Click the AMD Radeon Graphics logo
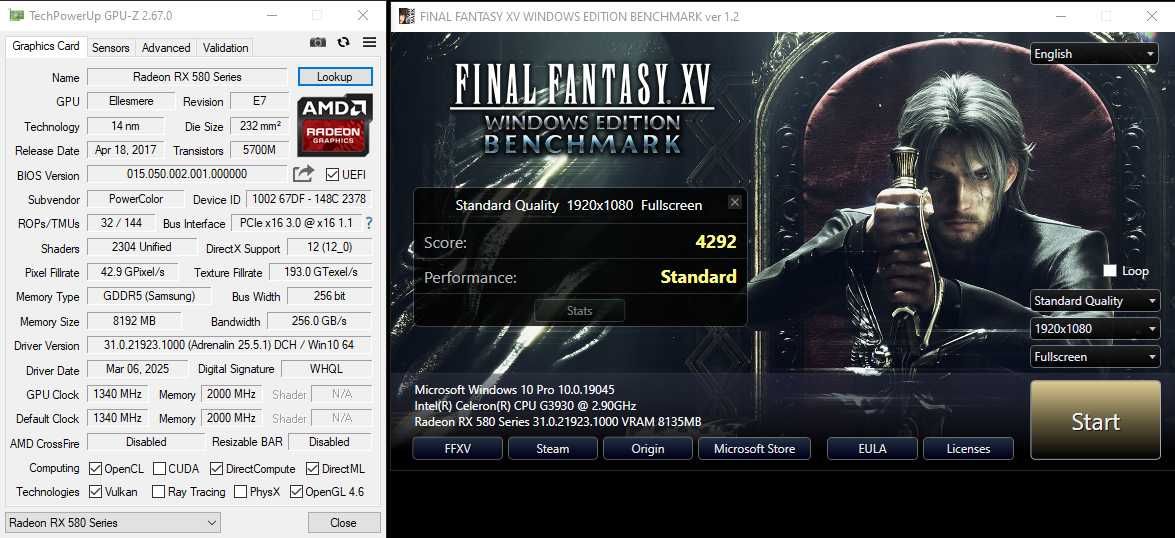The width and height of the screenshot is (1175, 538). point(334,124)
